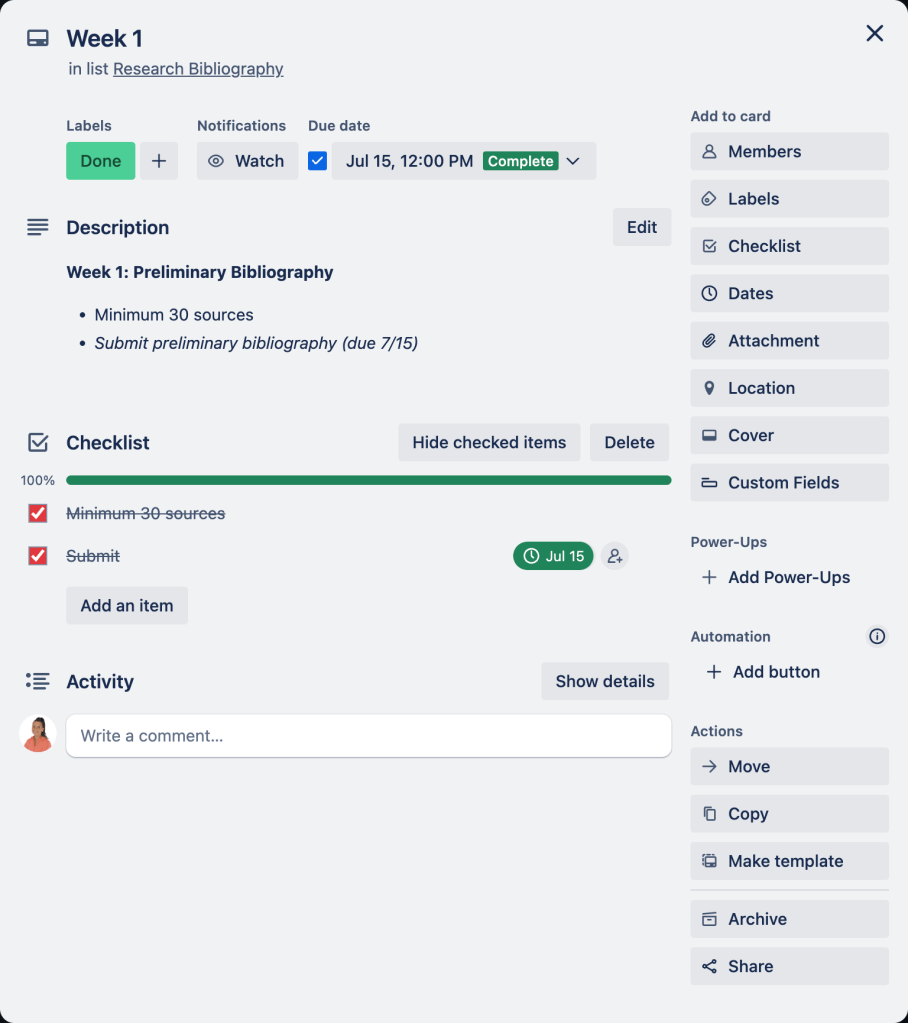Click the Automation info icon
Viewport: 908px width, 1023px height.
click(877, 636)
